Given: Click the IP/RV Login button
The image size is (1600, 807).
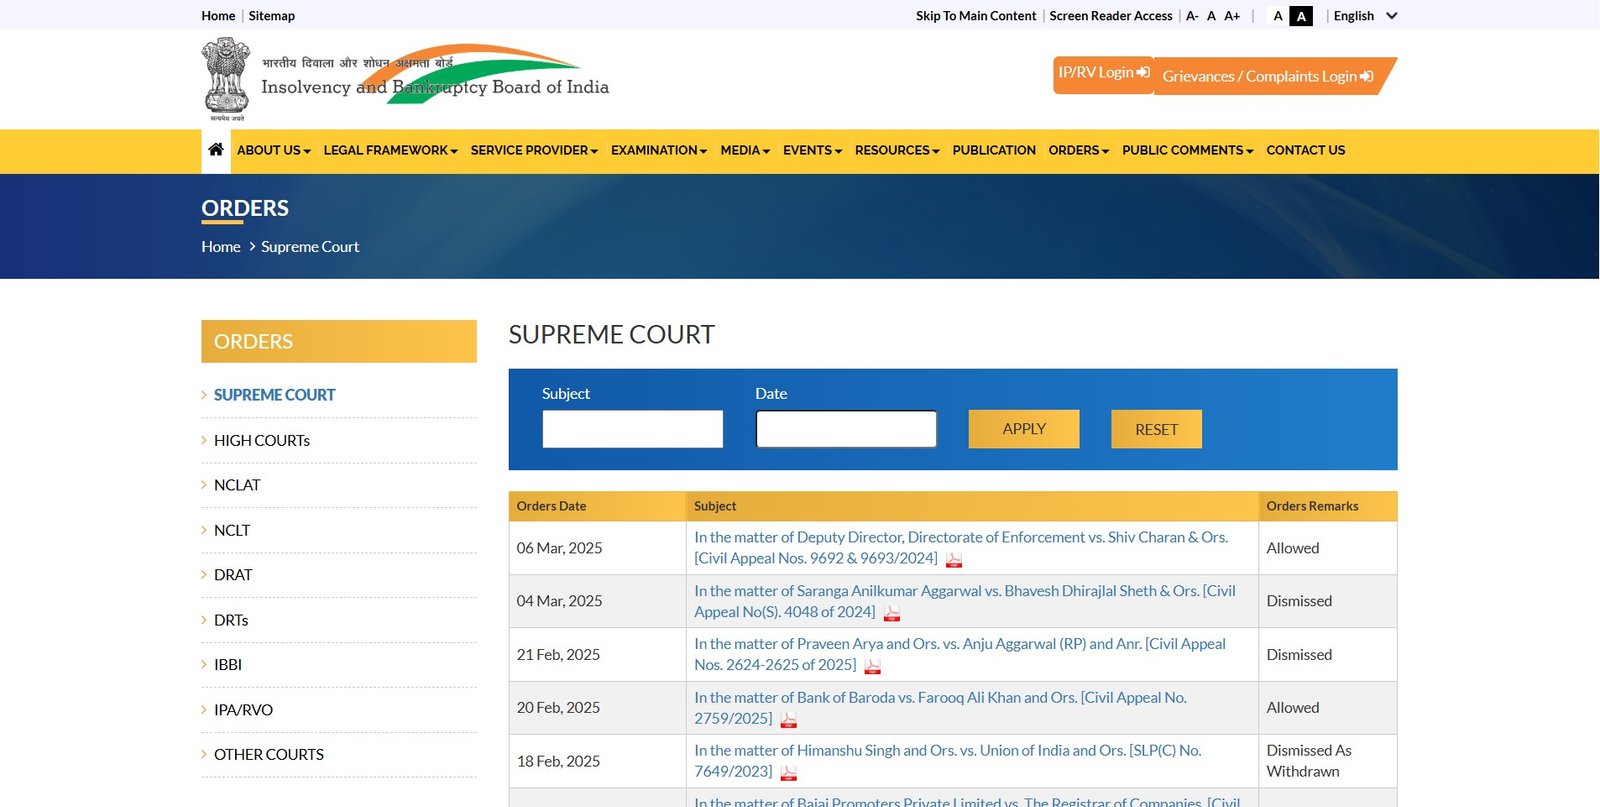Looking at the screenshot, I should (x=1103, y=73).
